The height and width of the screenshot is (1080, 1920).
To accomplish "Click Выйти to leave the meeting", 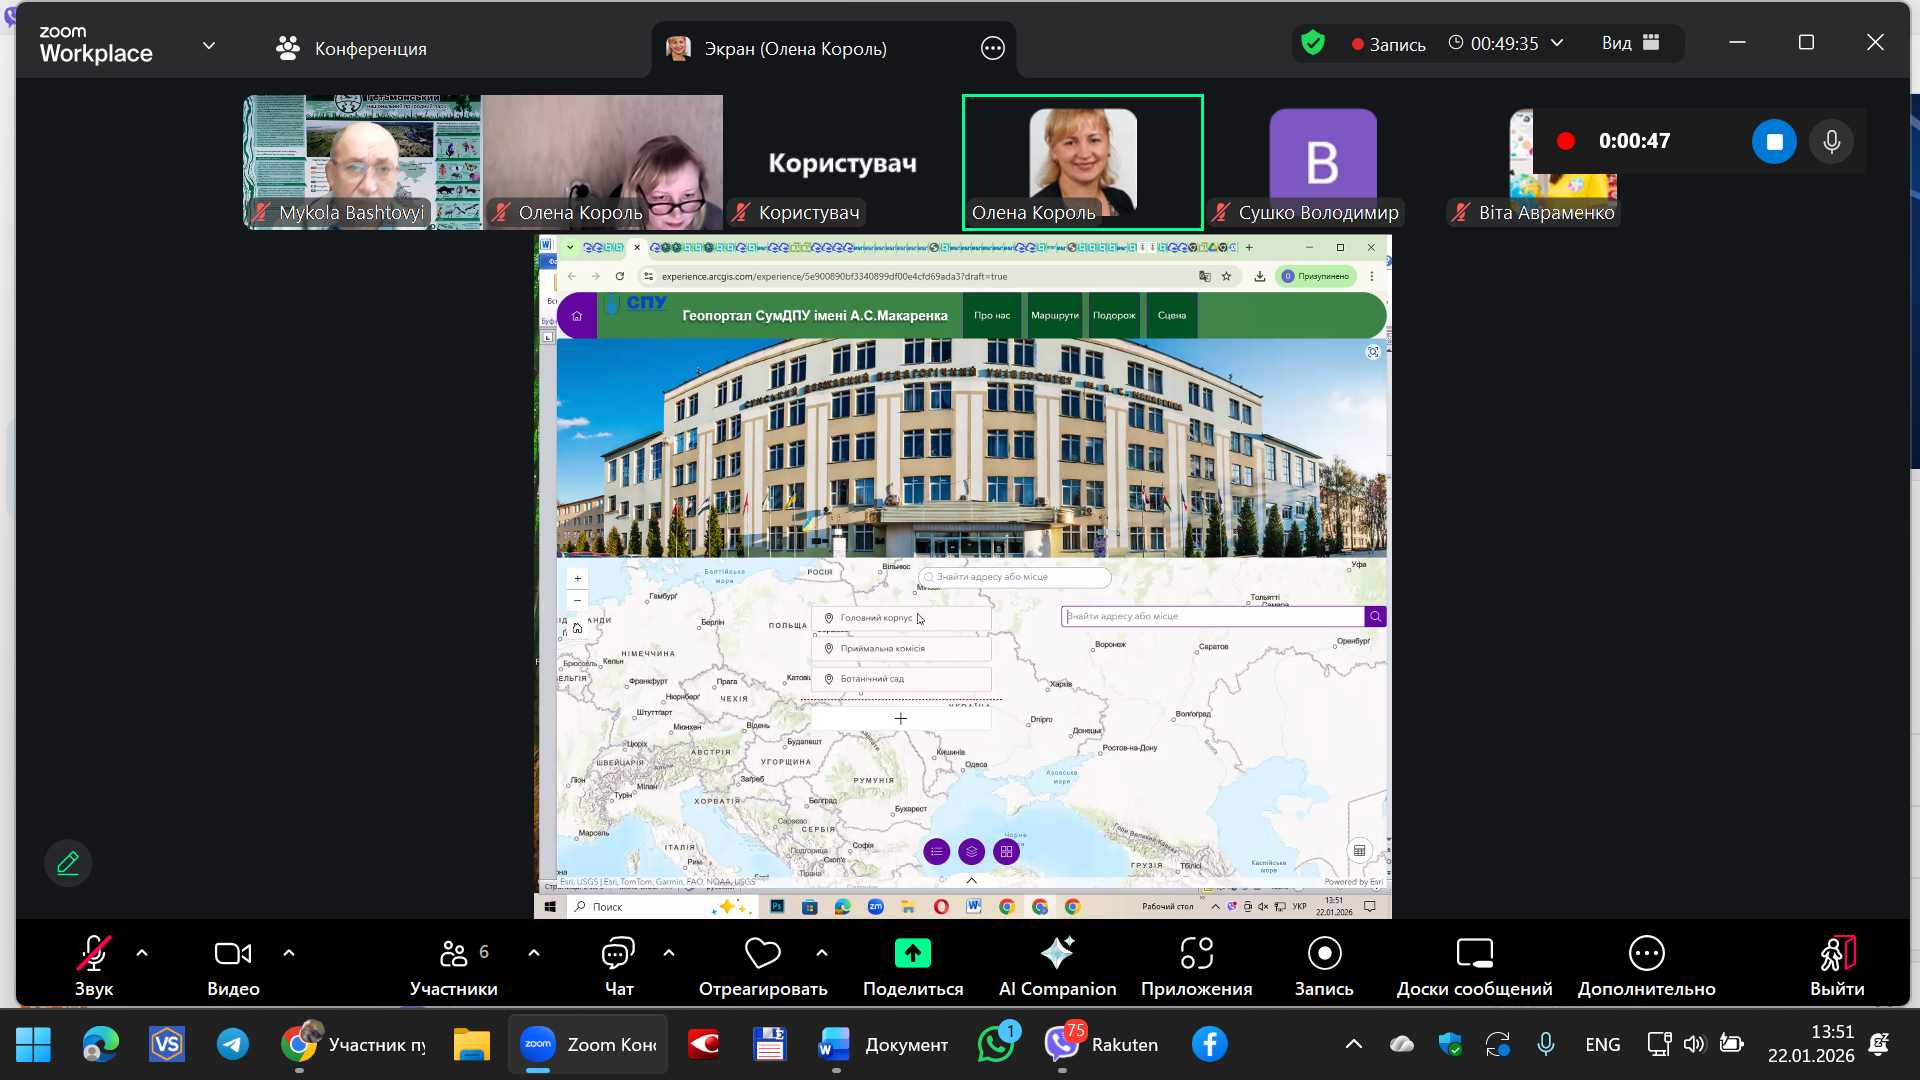I will pos(1836,965).
